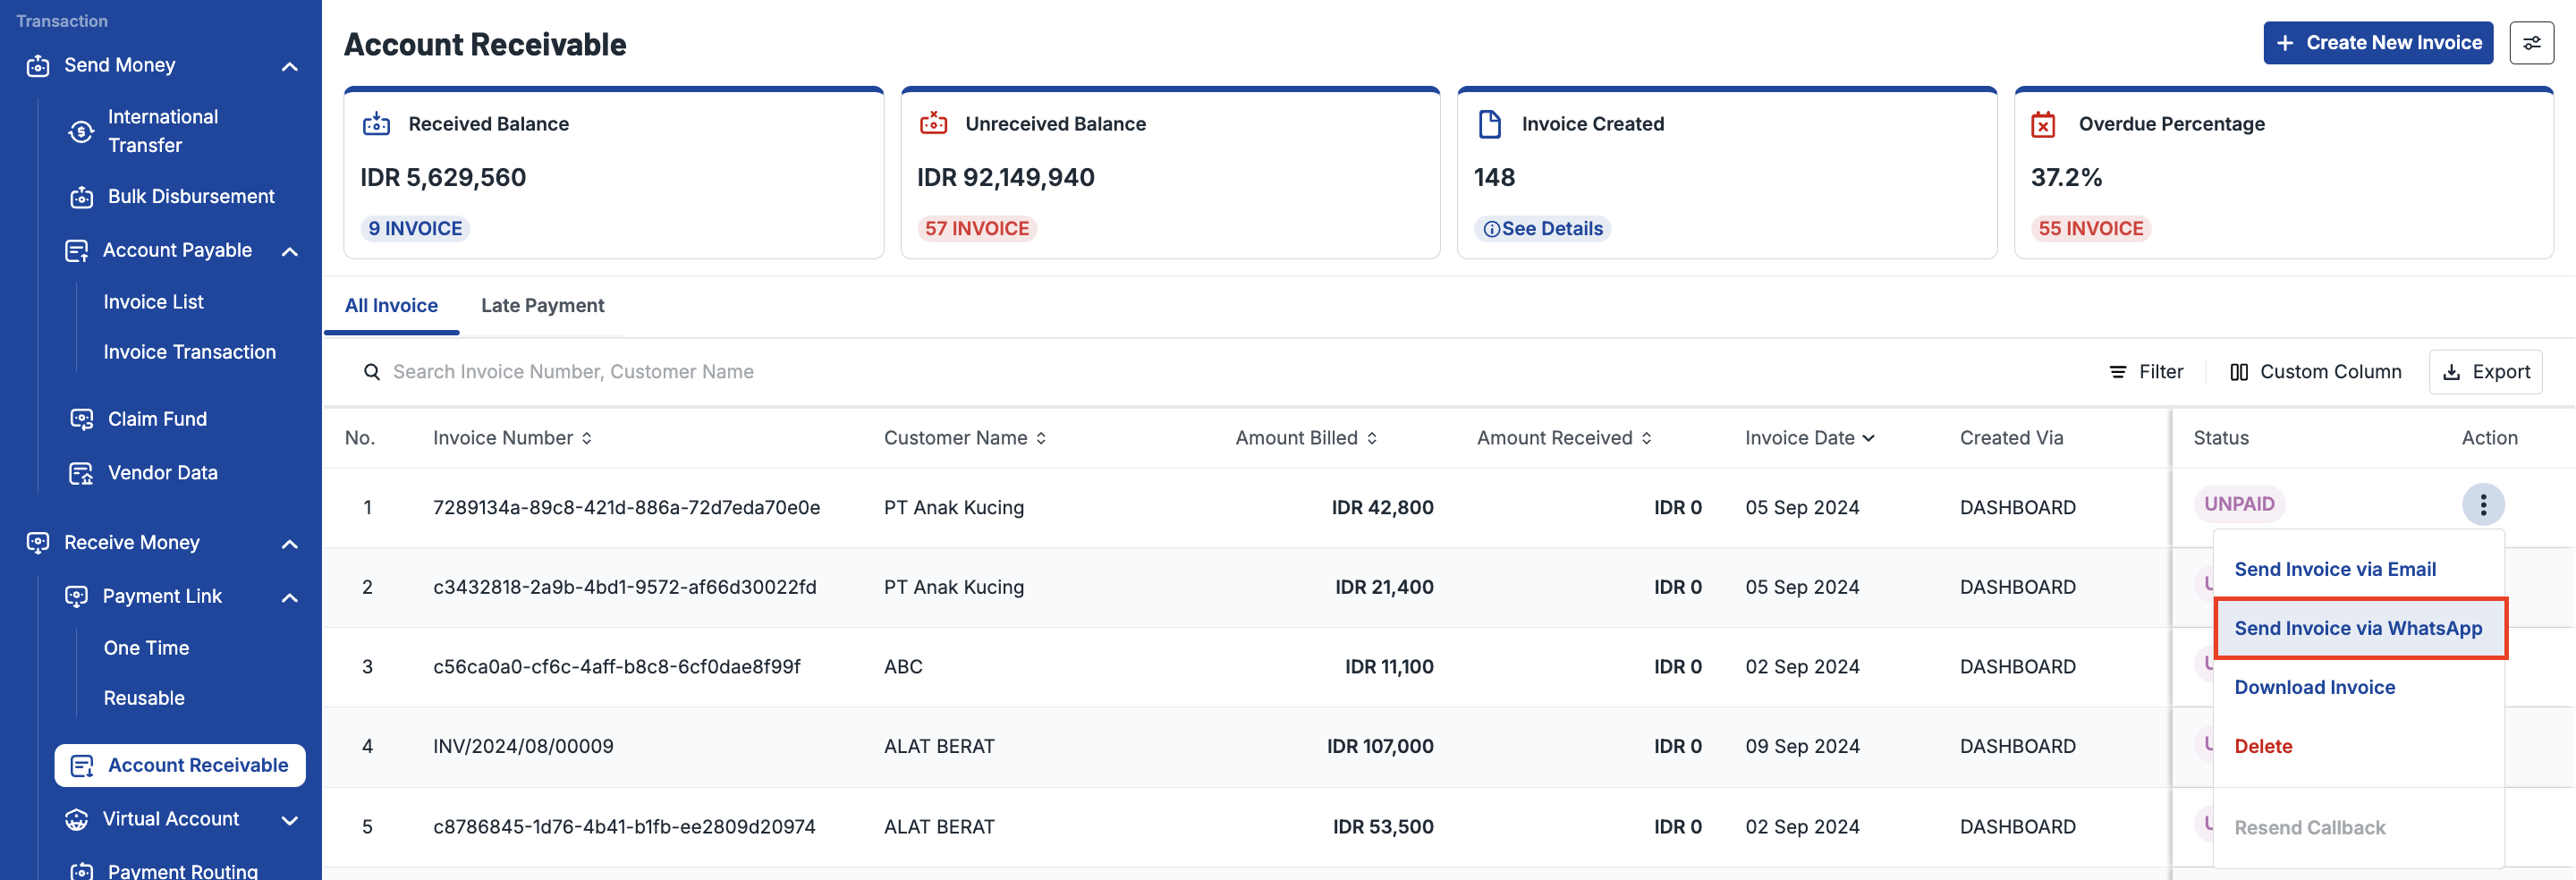Click the Export download icon button

point(2452,372)
